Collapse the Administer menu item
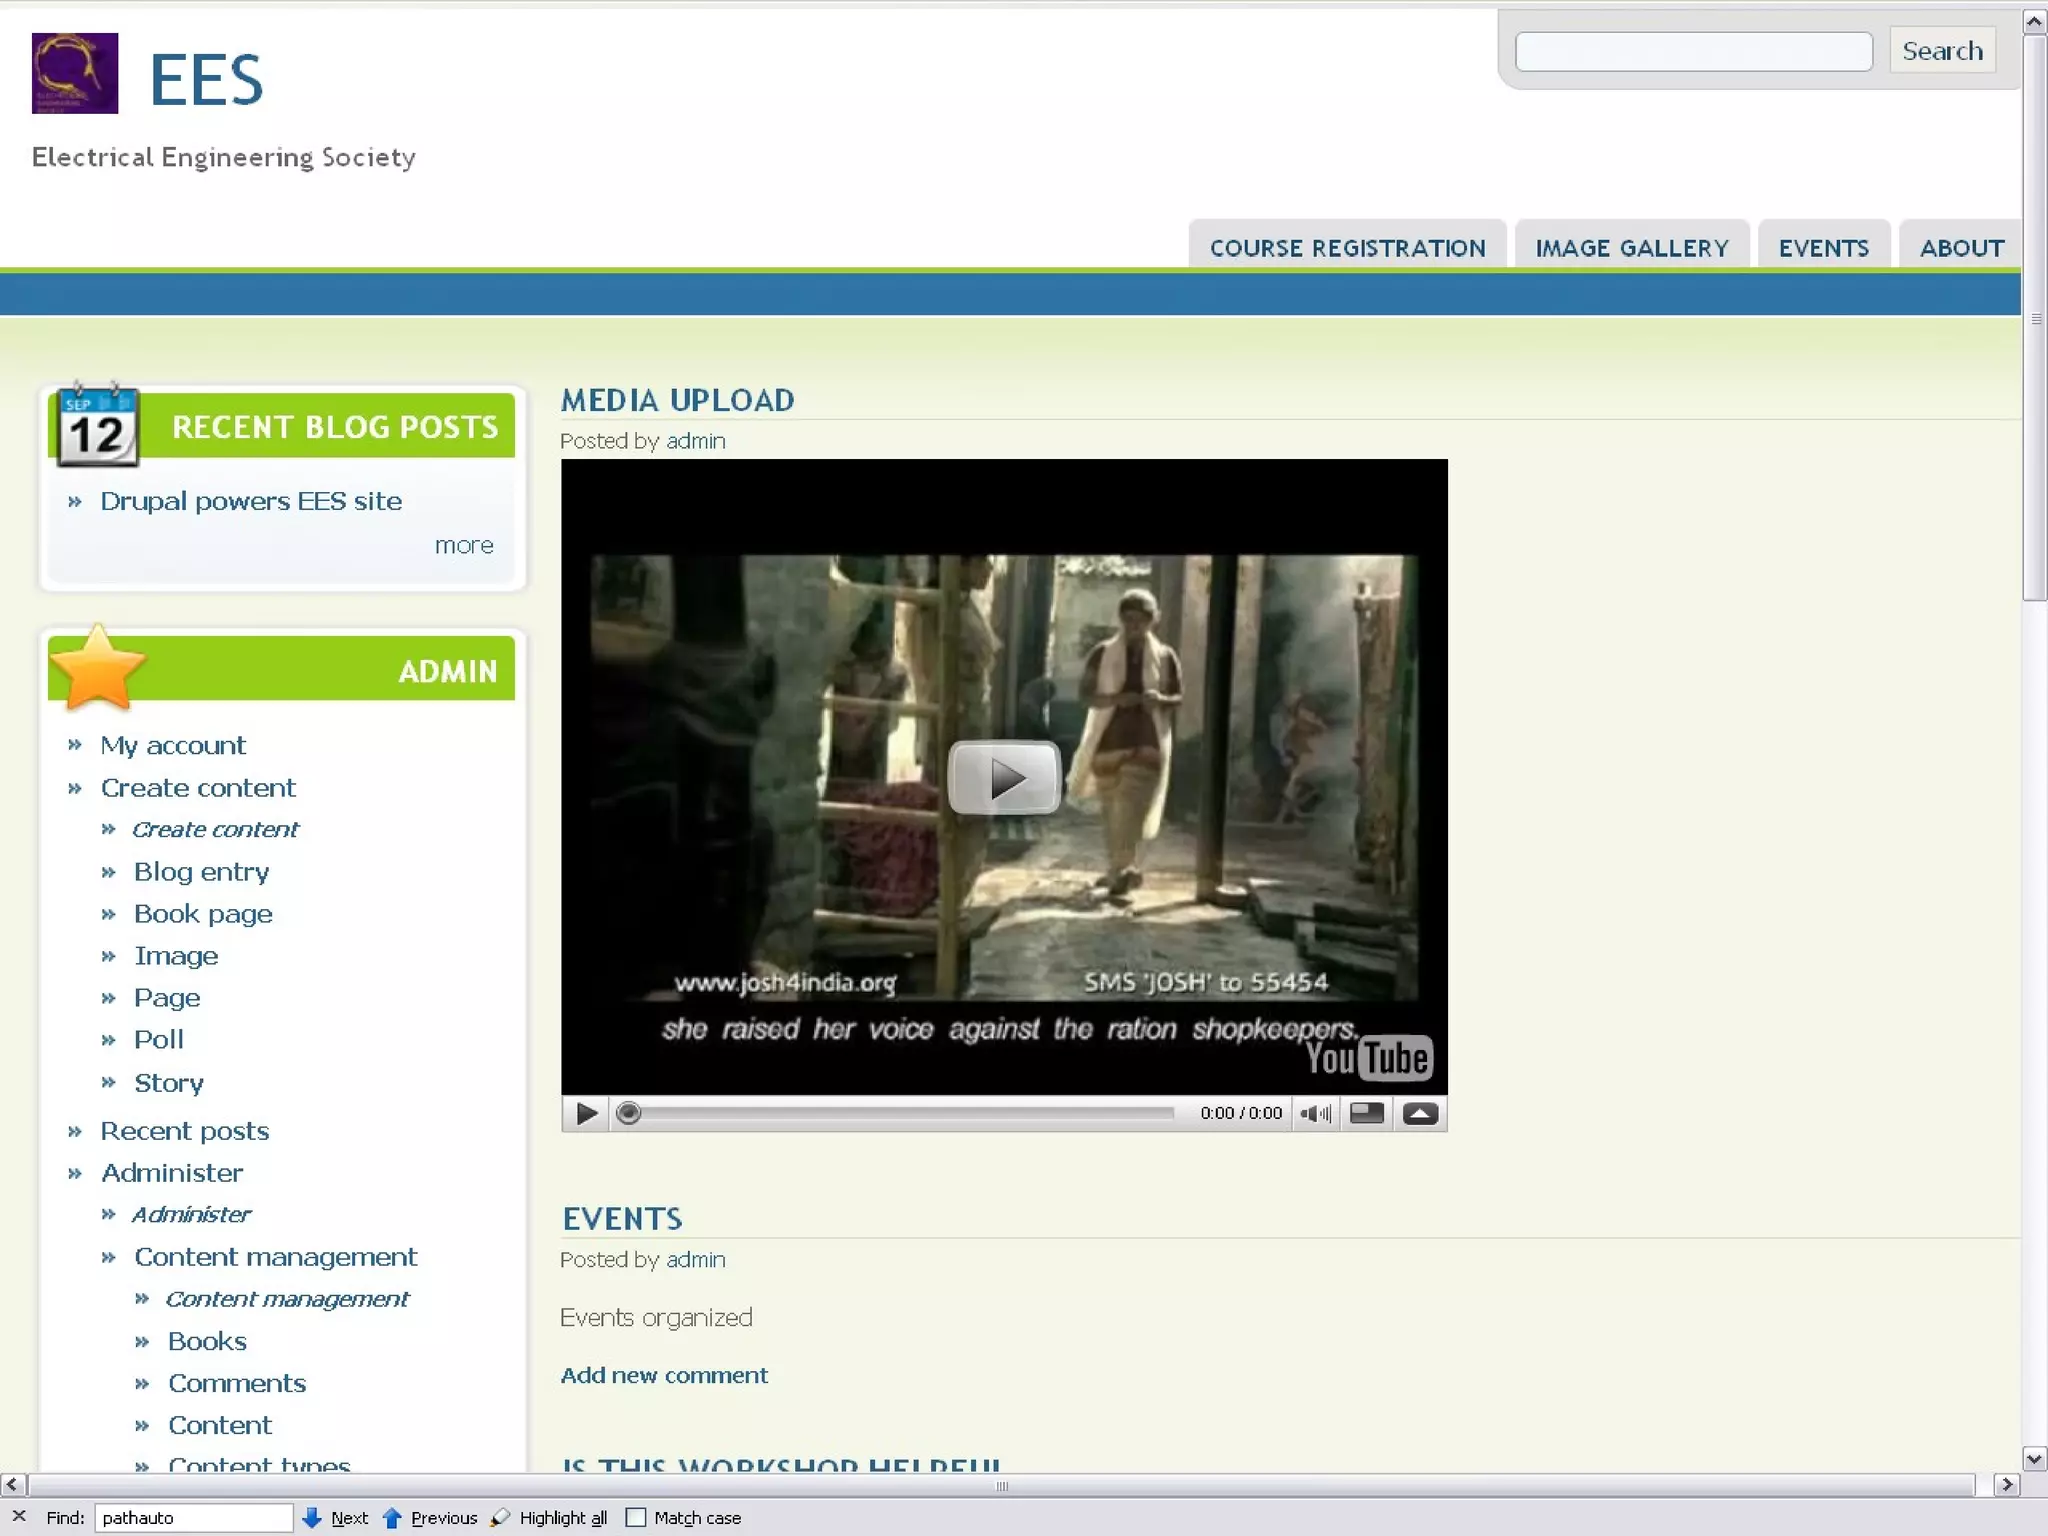Screen dimensions: 2048x1536 [172, 1173]
